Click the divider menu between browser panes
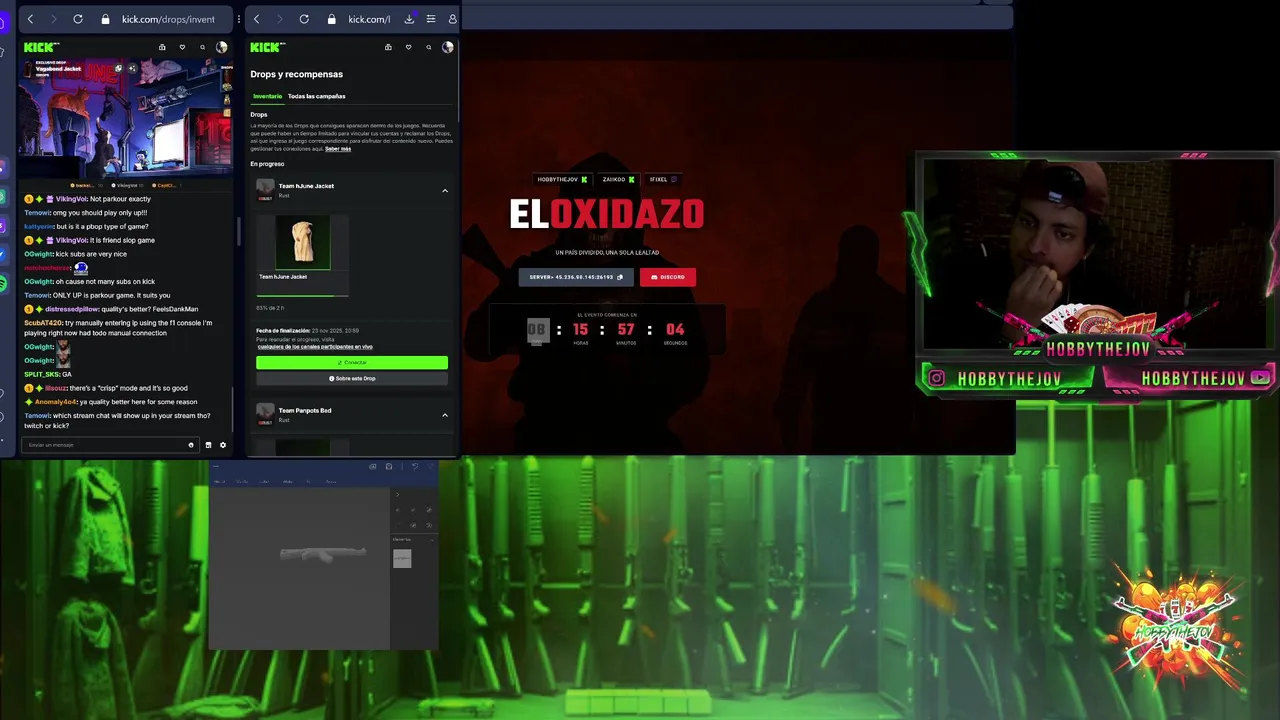This screenshot has height=720, width=1280. [x=238, y=19]
